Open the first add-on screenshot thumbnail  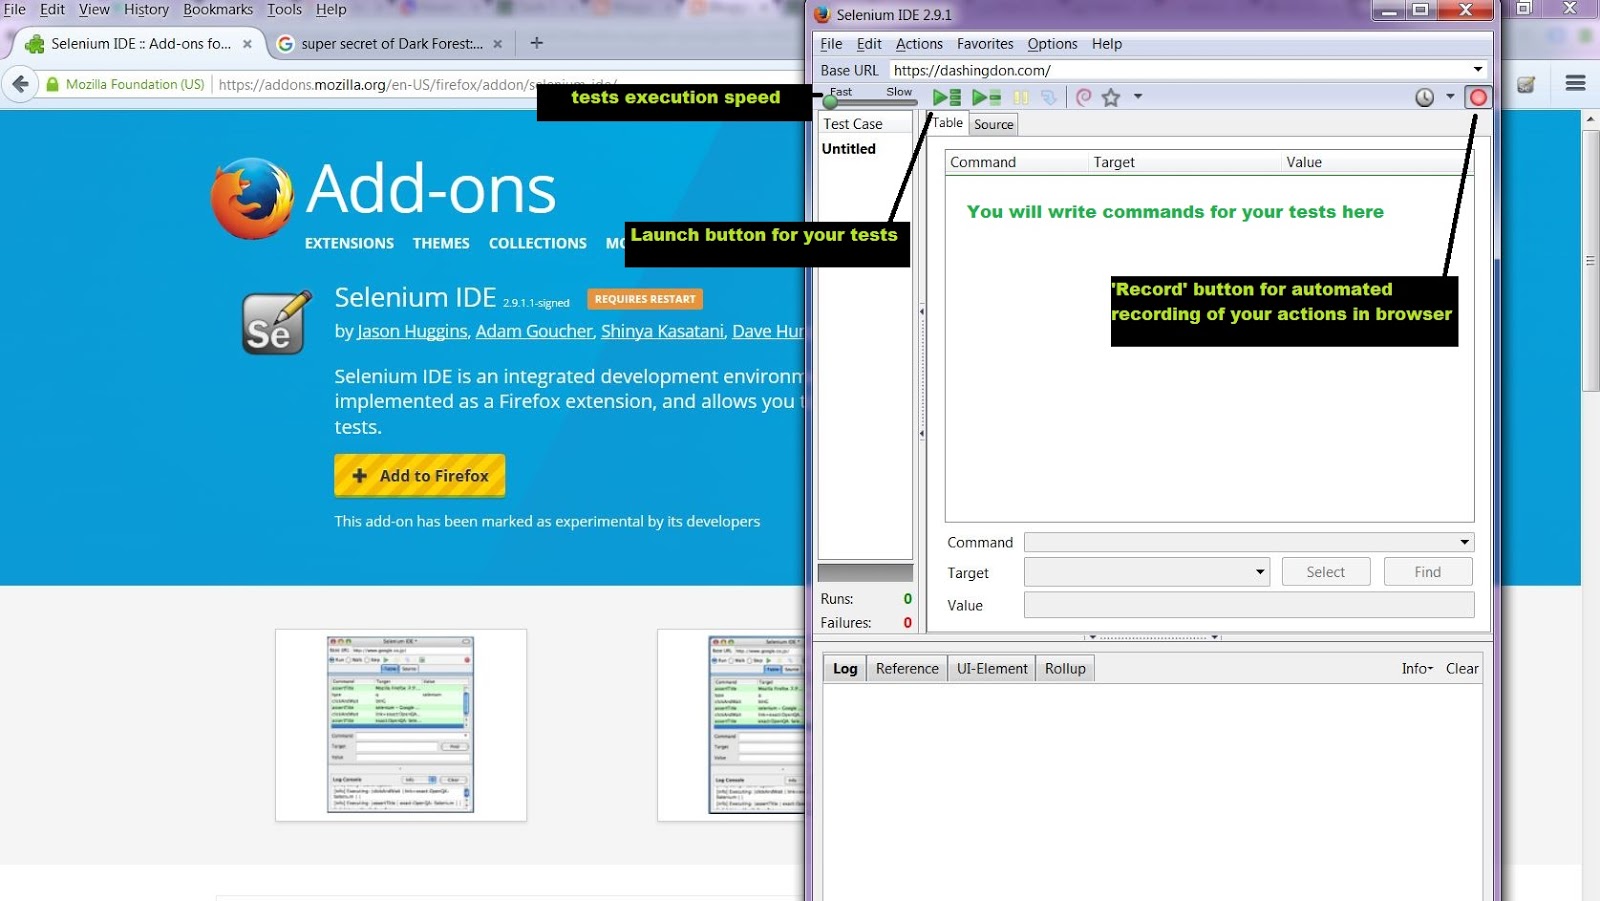pyautogui.click(x=401, y=725)
